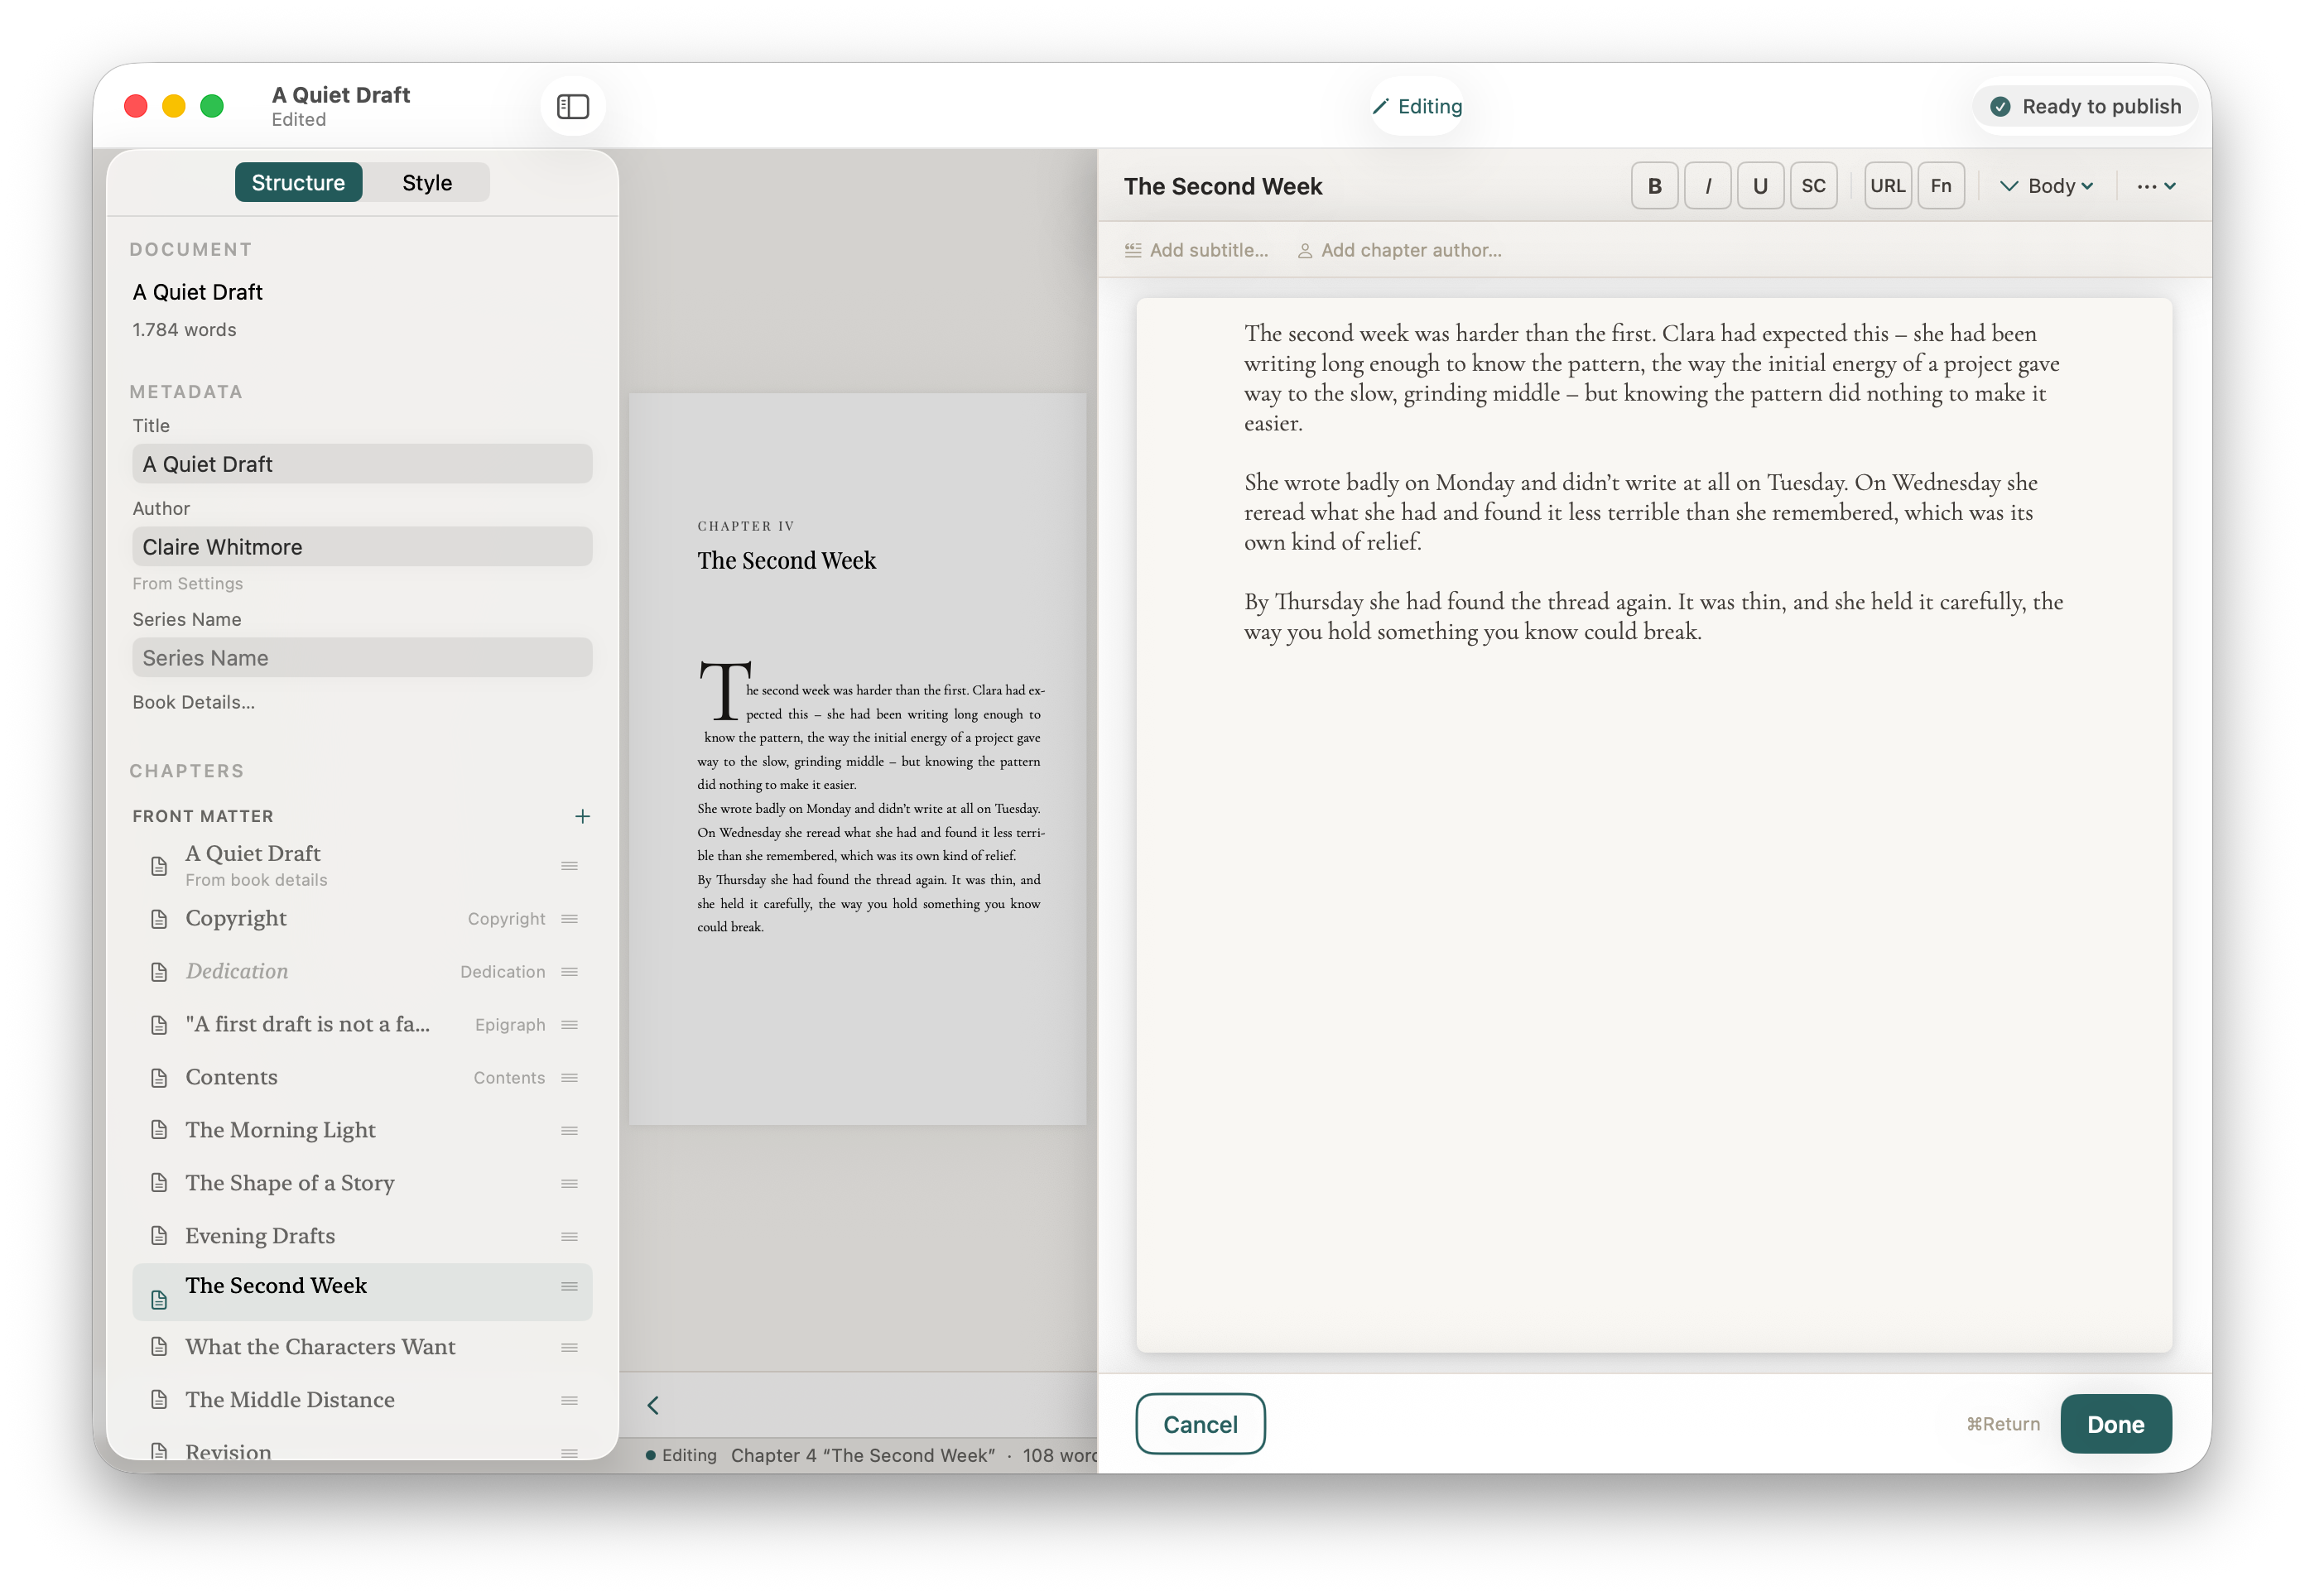Click drag handle for Epigraph row
Screen dimensions: 2305x1596
570,1025
